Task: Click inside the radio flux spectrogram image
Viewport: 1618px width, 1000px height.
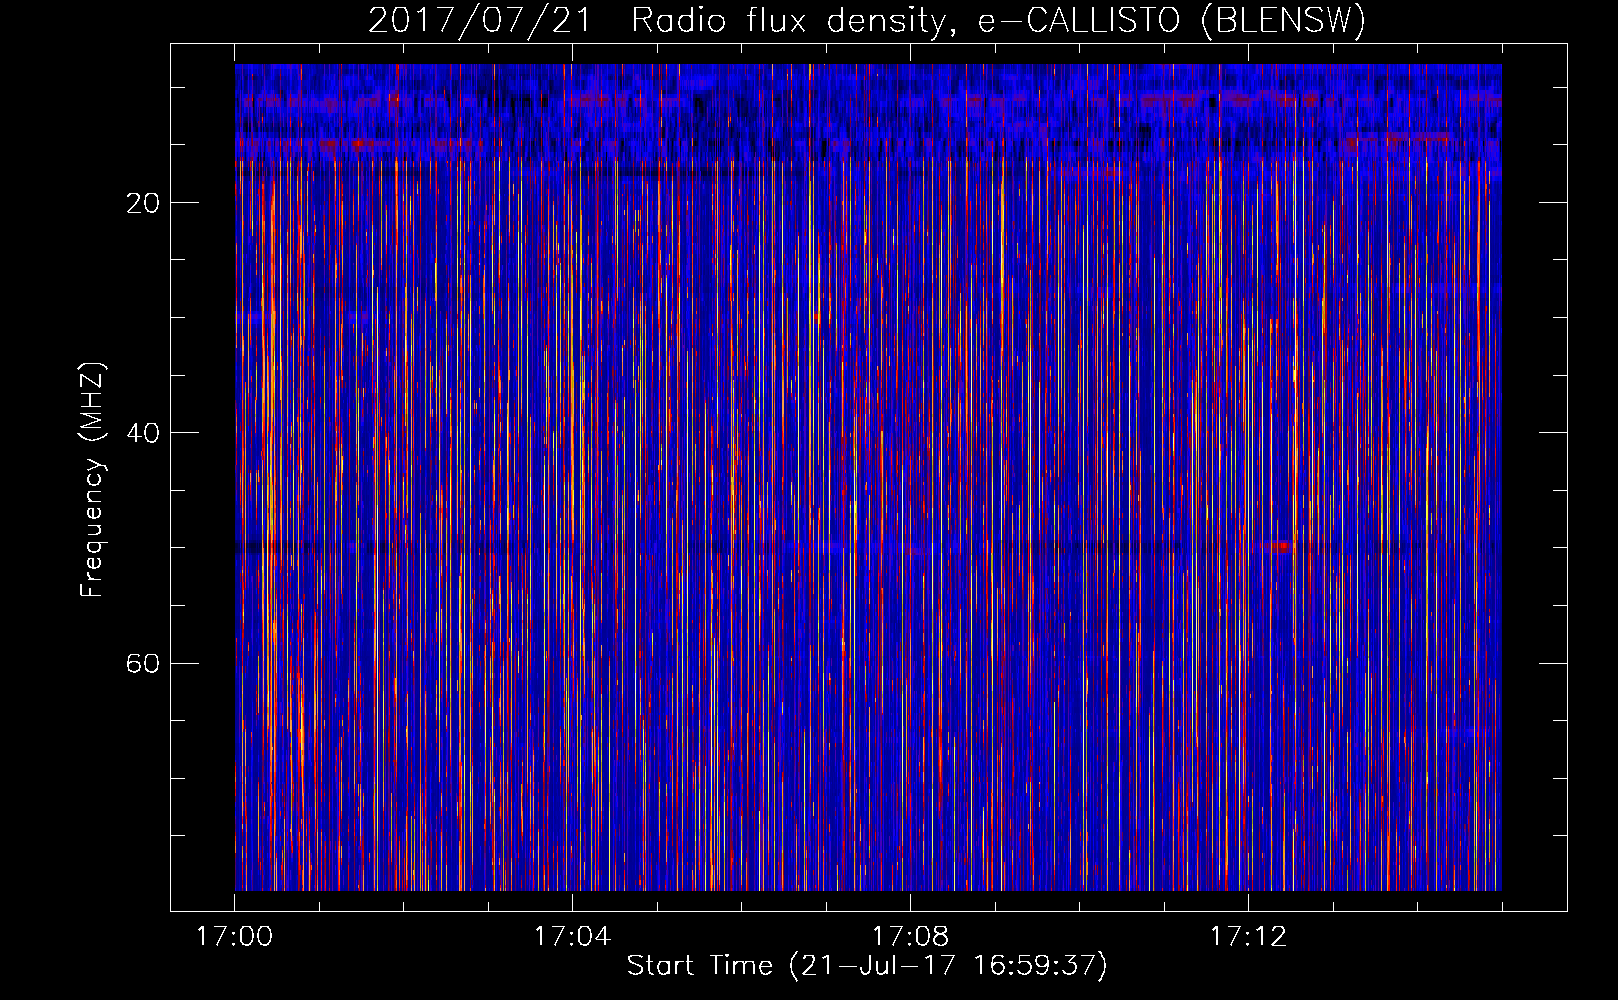Action: (868, 477)
